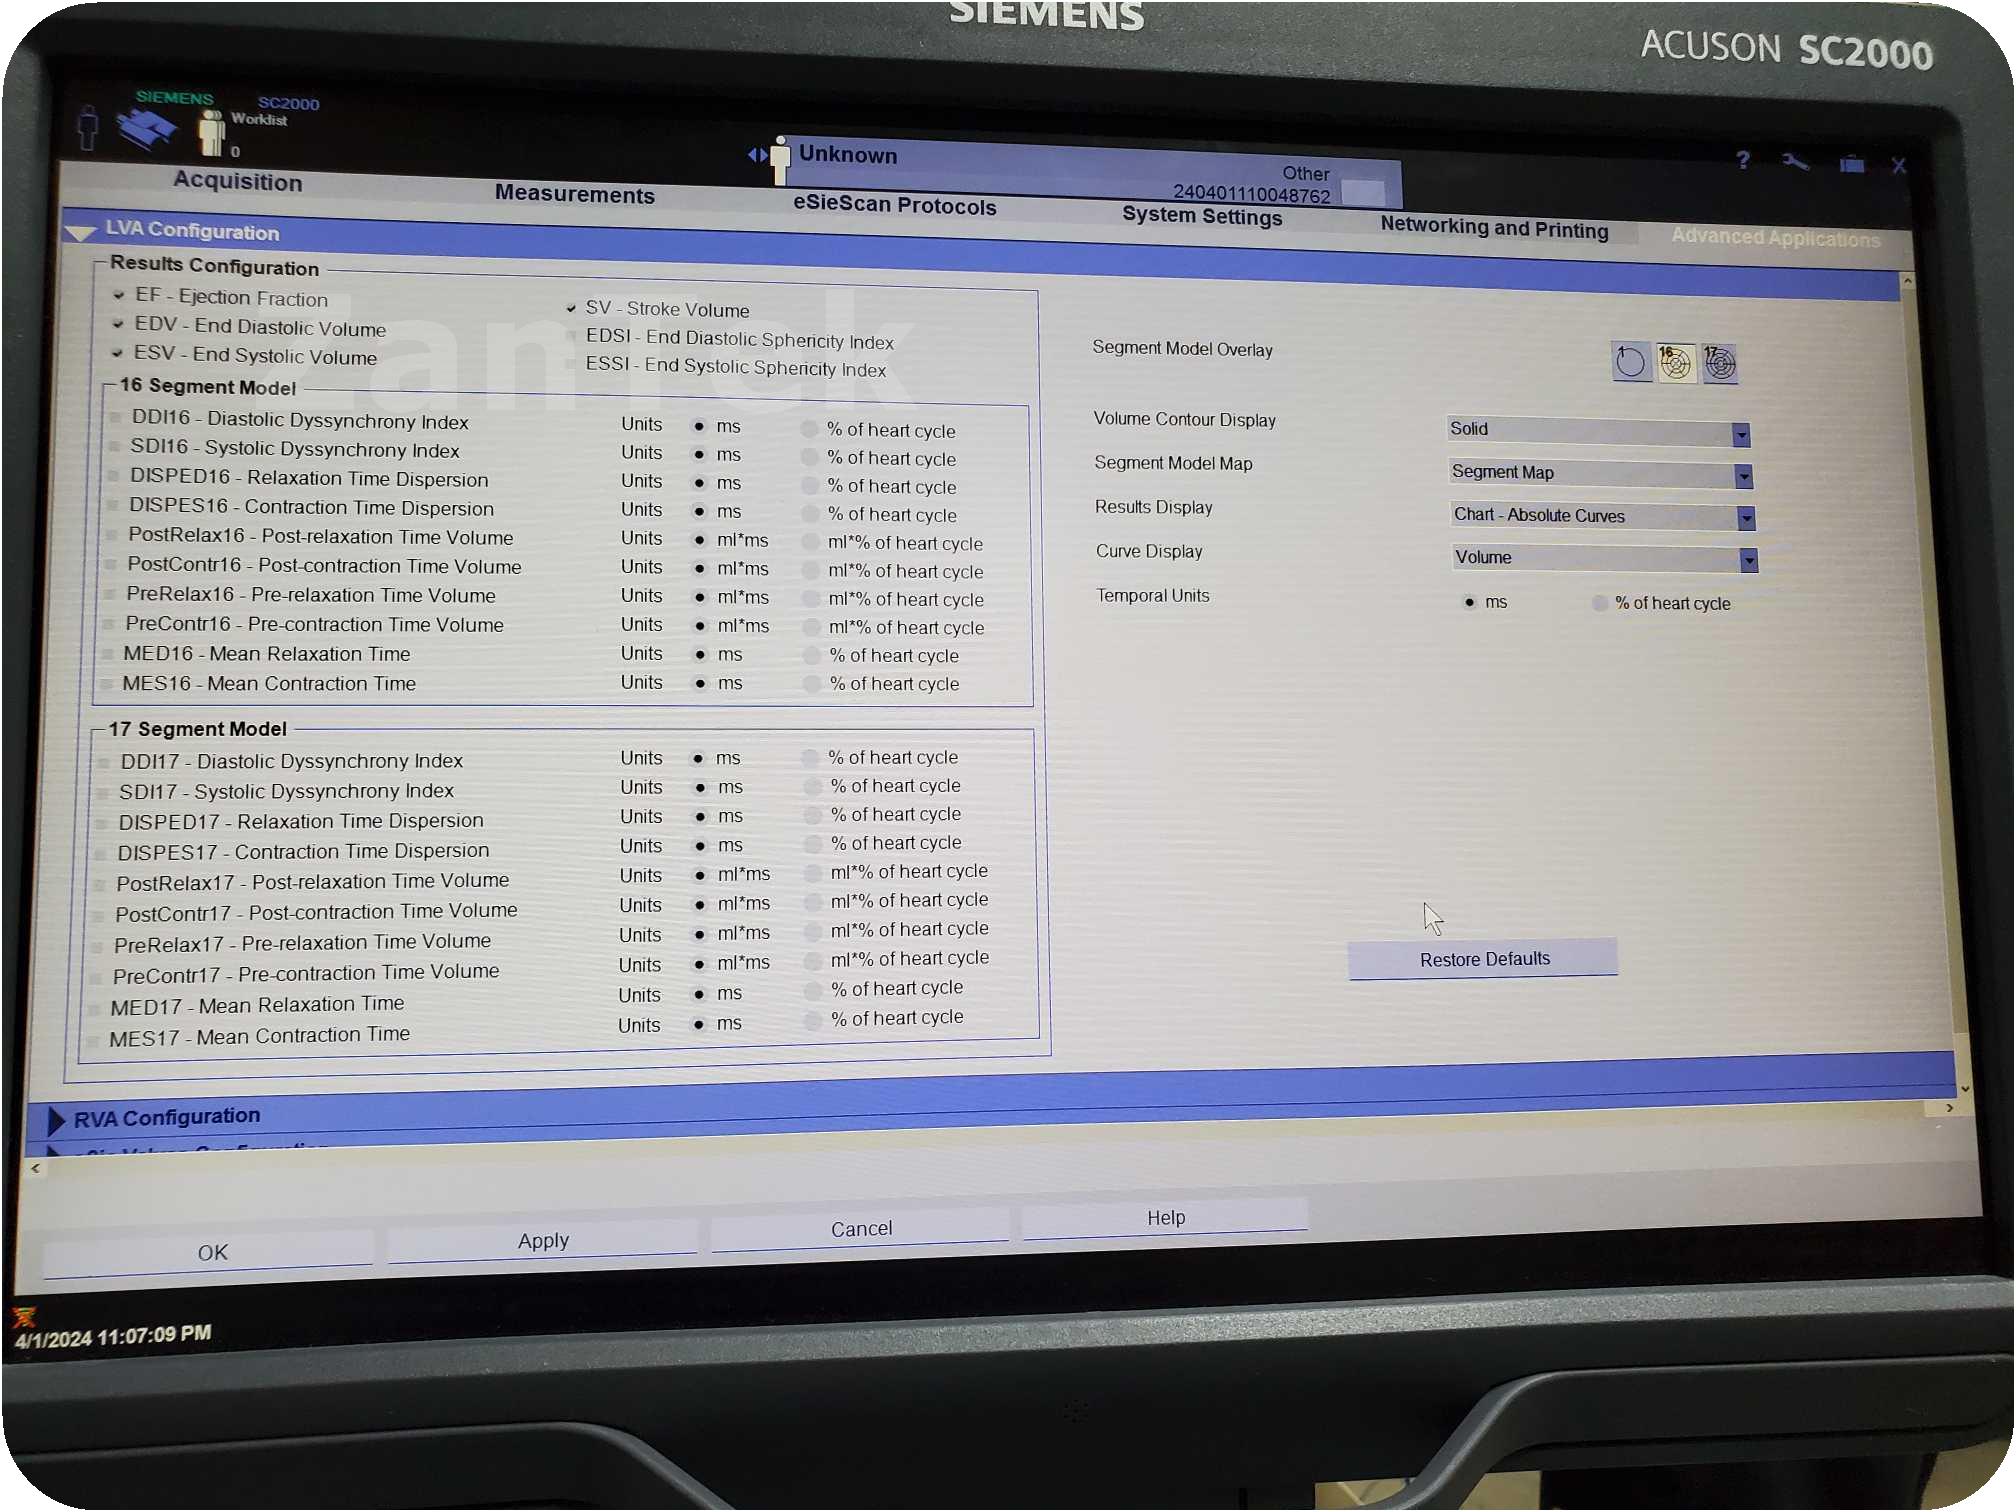Set Temporal Units to % of heart cycle
This screenshot has width=2016, height=1512.
(x=1600, y=603)
